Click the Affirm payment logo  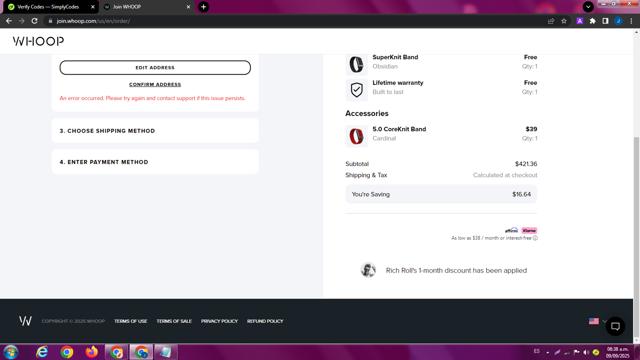[x=511, y=231]
